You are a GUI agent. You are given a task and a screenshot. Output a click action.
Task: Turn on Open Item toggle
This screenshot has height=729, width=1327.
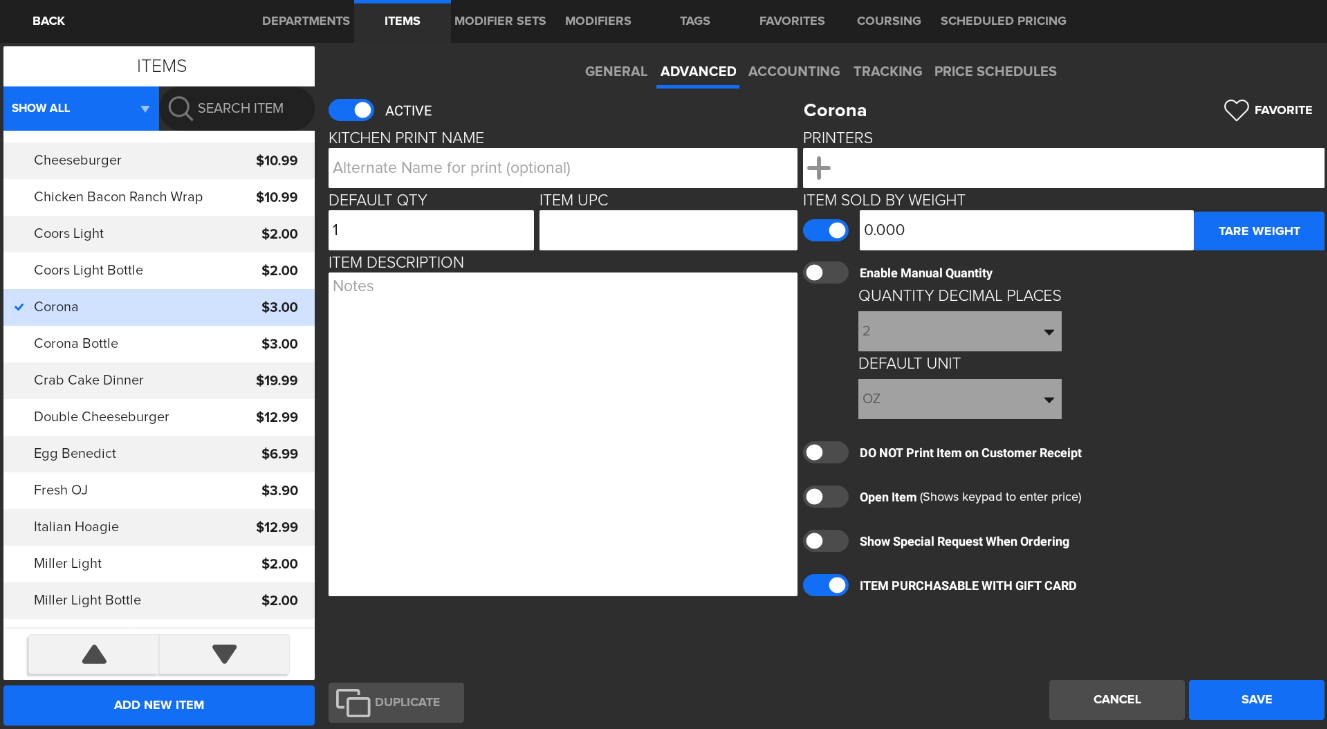click(x=826, y=497)
